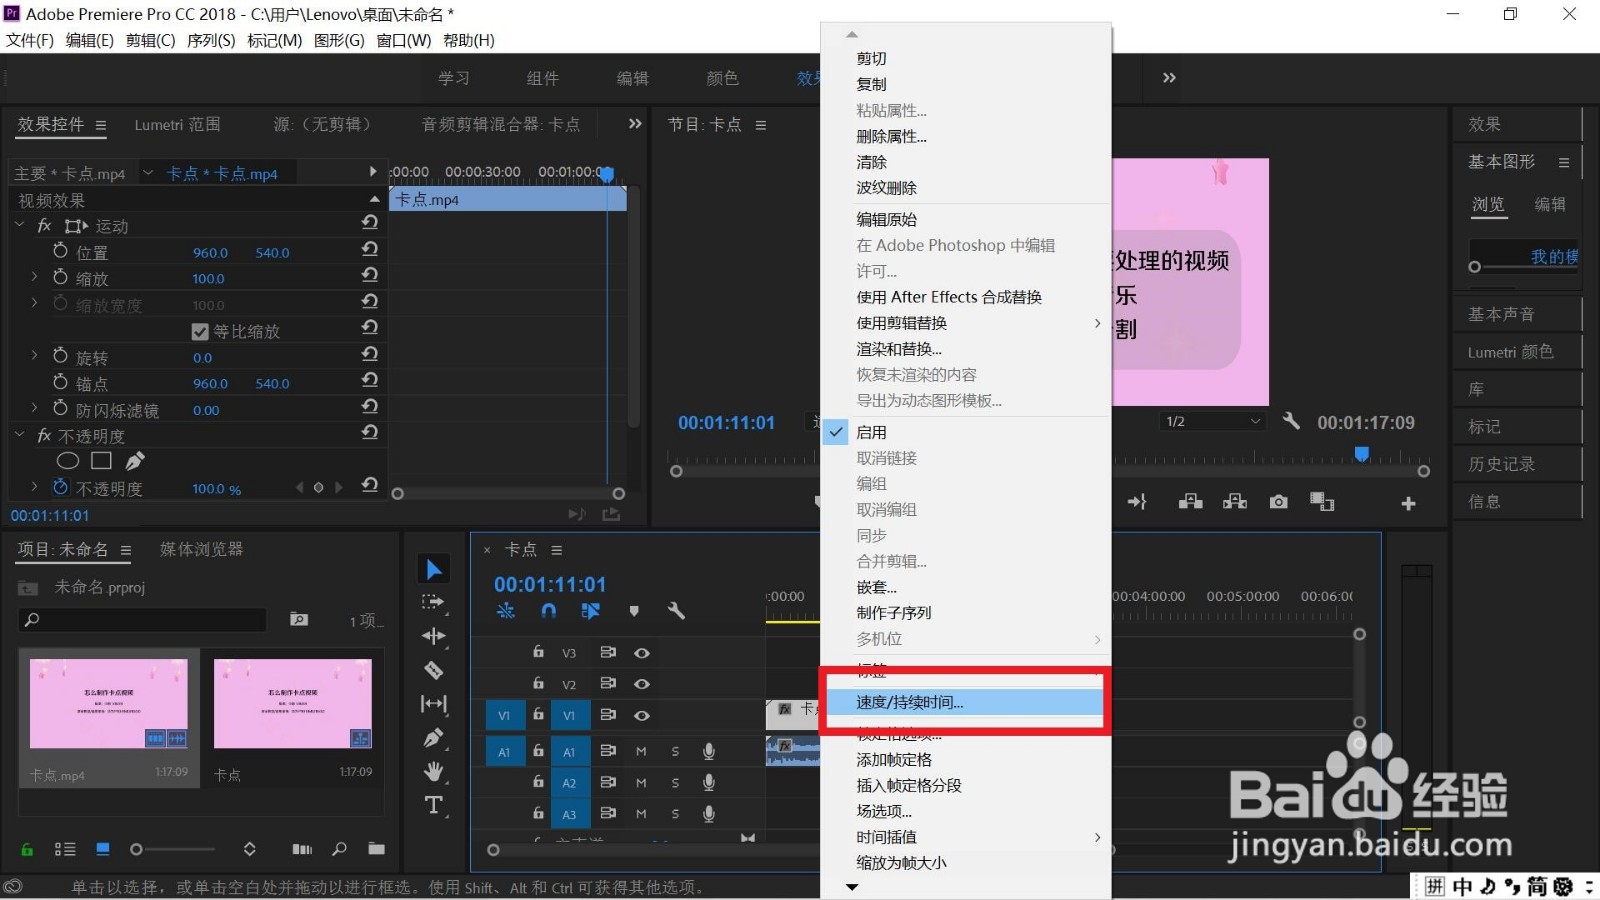Select the Type tool
The height and width of the screenshot is (900, 1600).
tap(434, 805)
